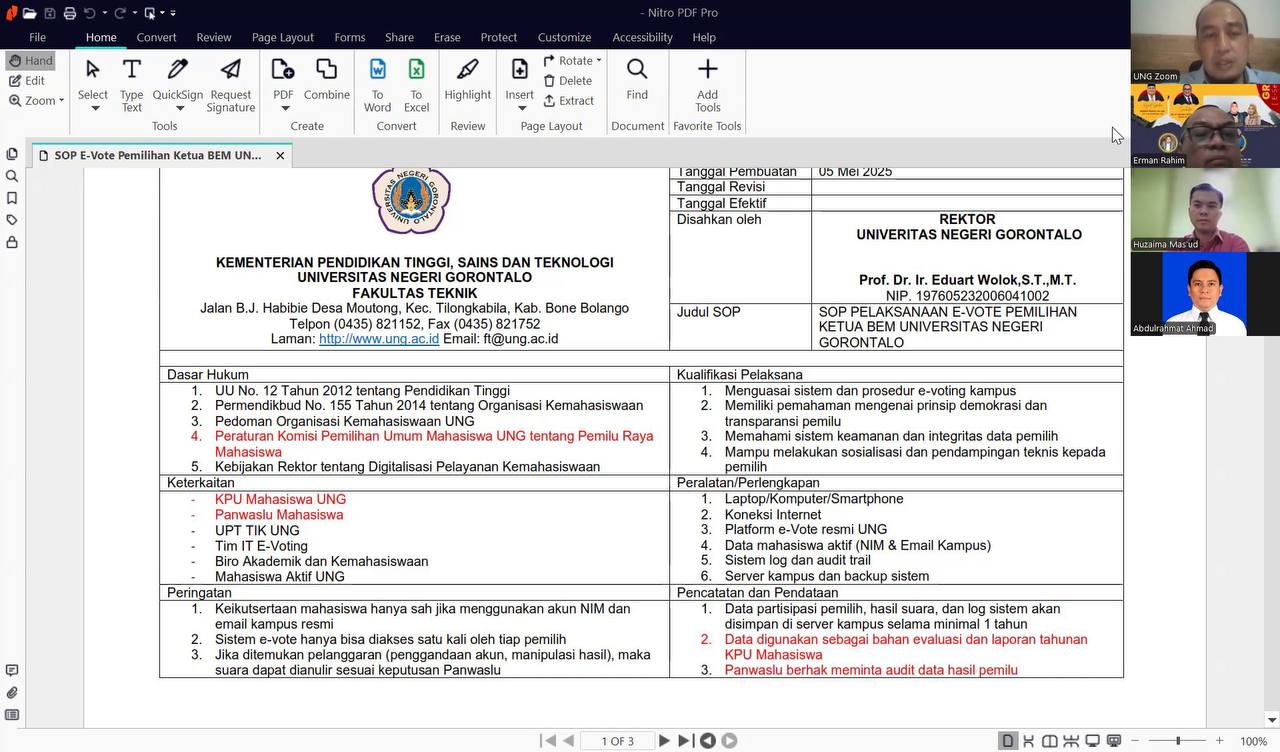1280x752 pixels.
Task: Click Extract pages button
Action: point(568,101)
